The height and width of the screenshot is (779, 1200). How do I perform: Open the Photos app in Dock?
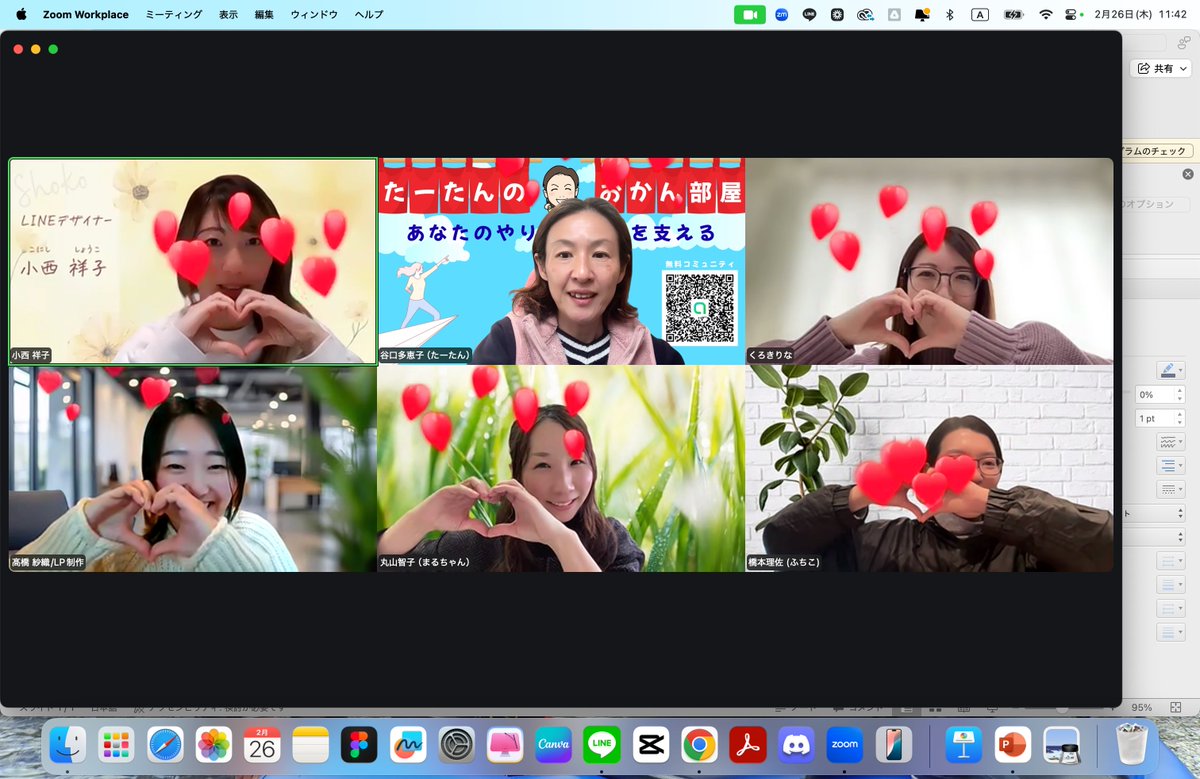[214, 745]
